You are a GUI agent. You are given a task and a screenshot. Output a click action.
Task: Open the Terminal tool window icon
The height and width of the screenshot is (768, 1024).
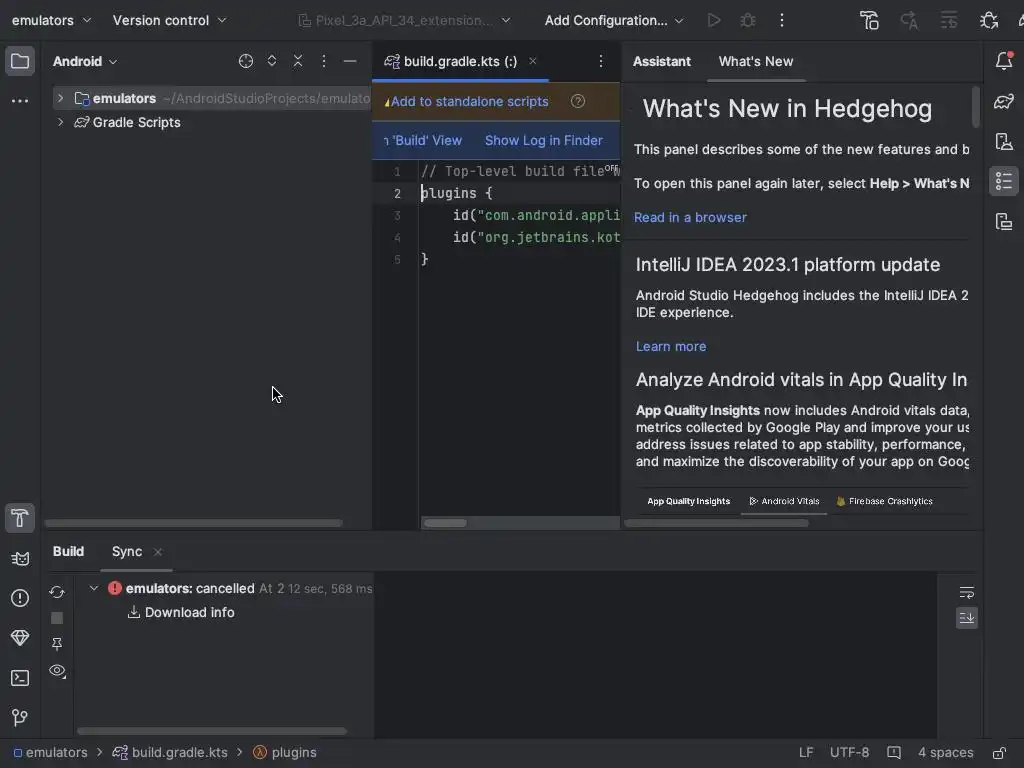click(x=20, y=679)
